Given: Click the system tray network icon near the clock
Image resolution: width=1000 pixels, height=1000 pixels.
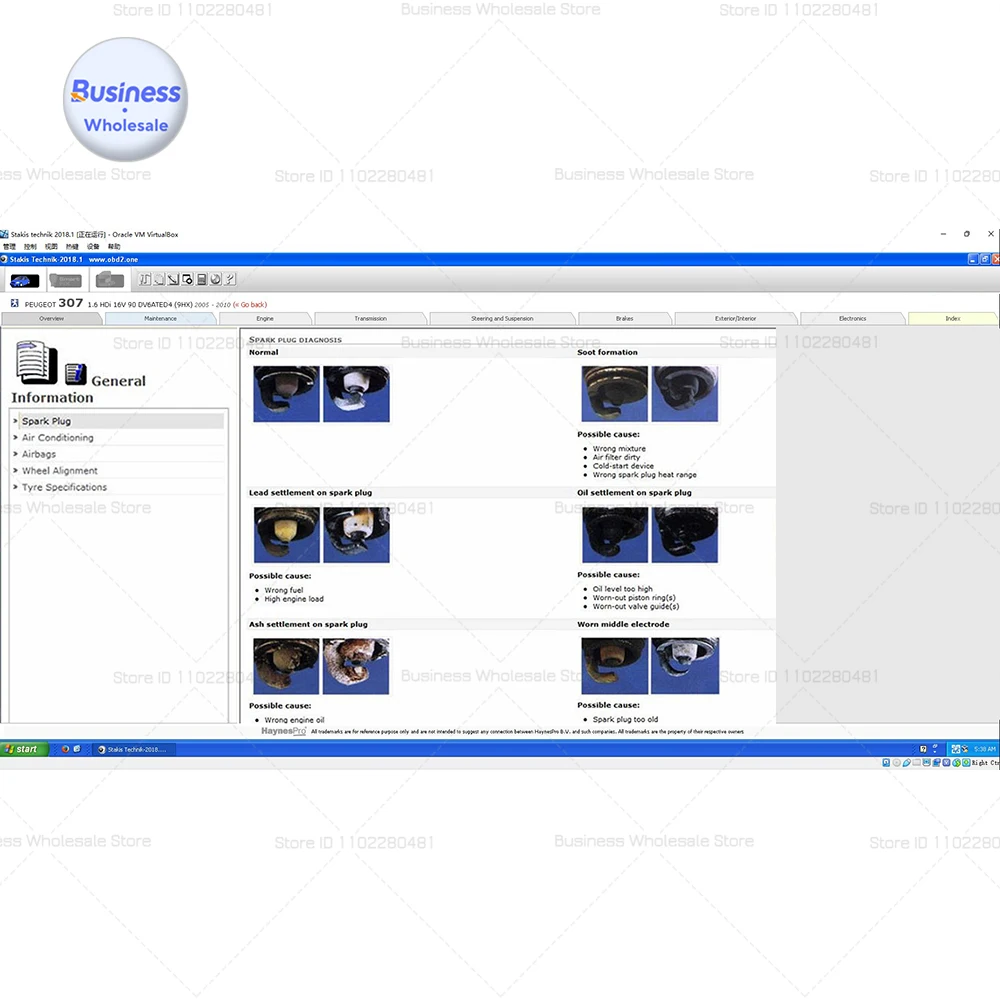Looking at the screenshot, I should (955, 749).
